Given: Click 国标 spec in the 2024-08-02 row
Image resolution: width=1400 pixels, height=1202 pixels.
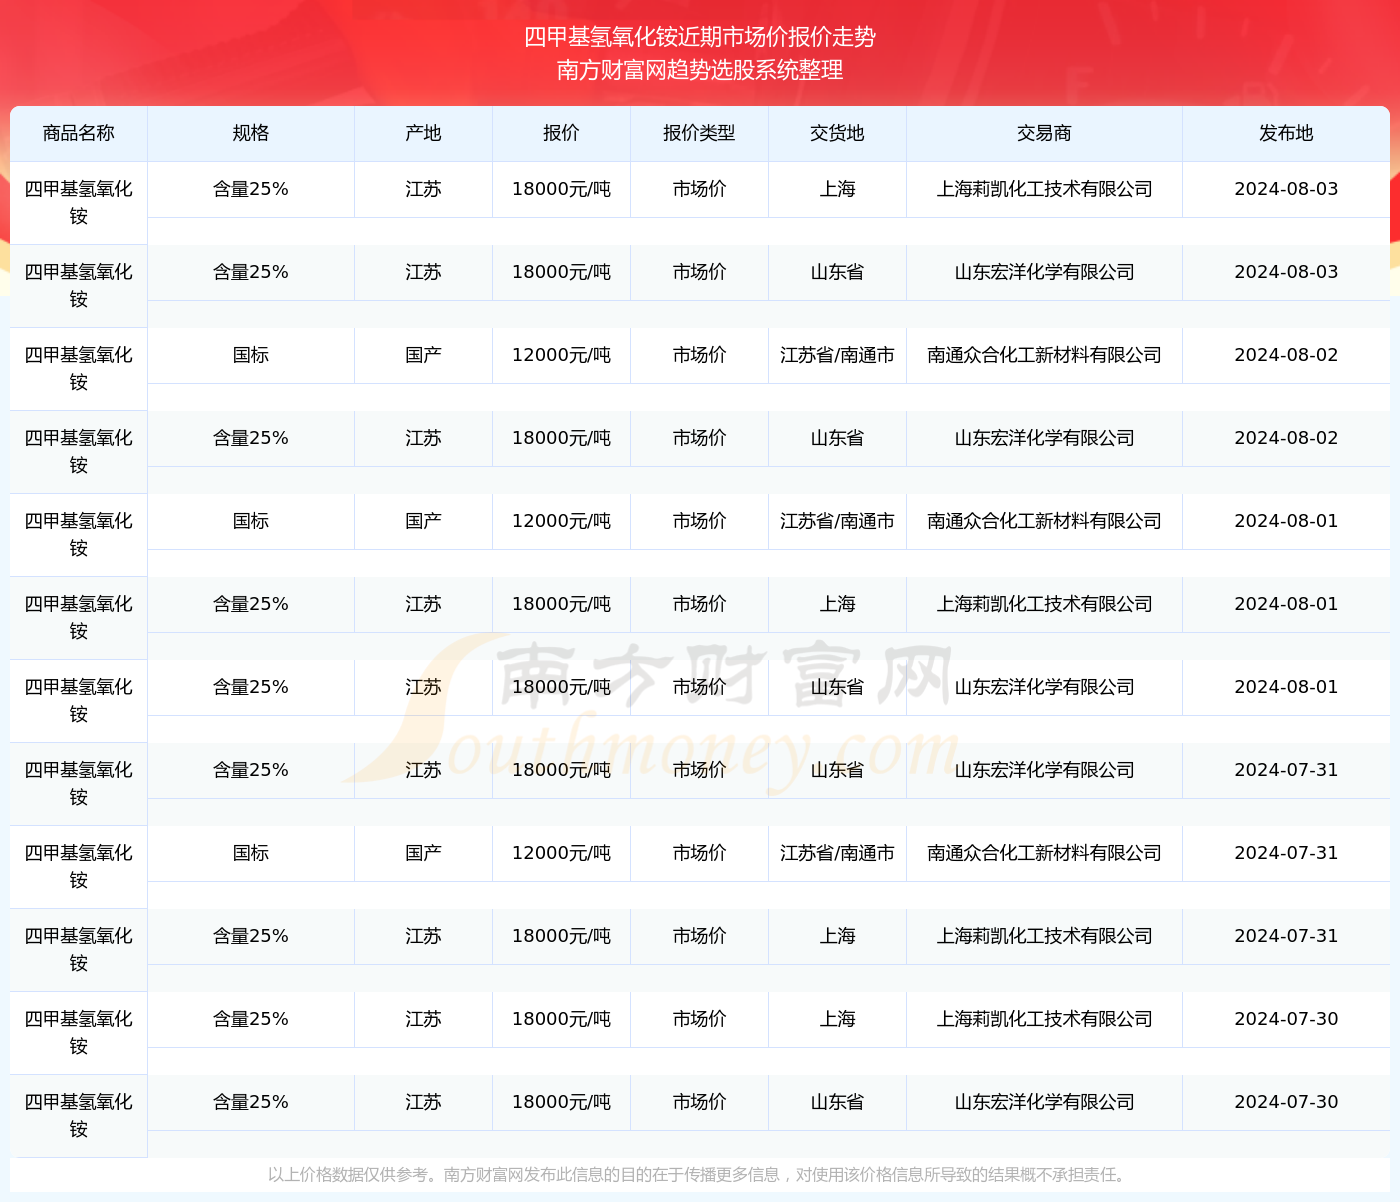Looking at the screenshot, I should (251, 355).
